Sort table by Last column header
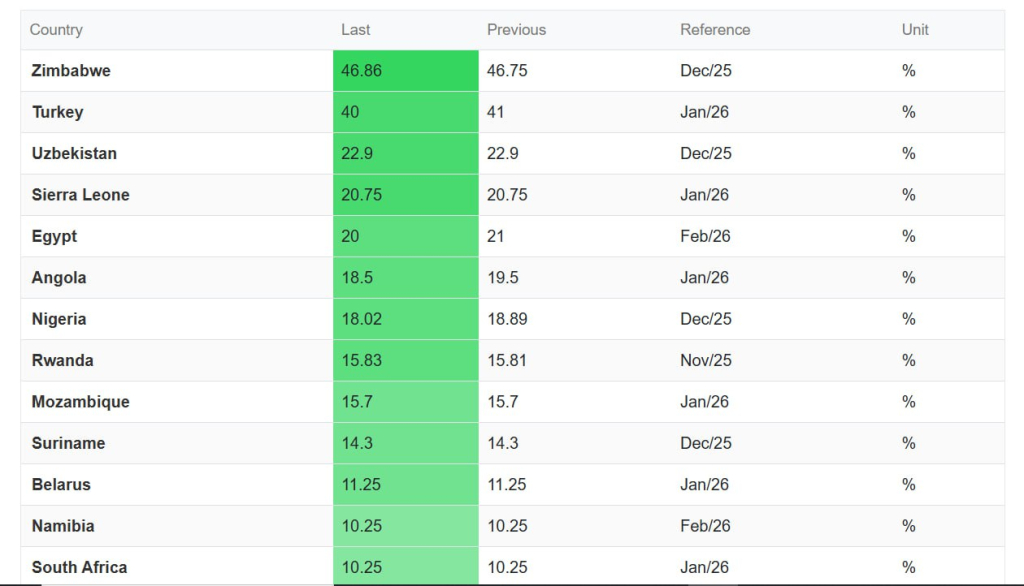The width and height of the screenshot is (1024, 586). (x=355, y=30)
